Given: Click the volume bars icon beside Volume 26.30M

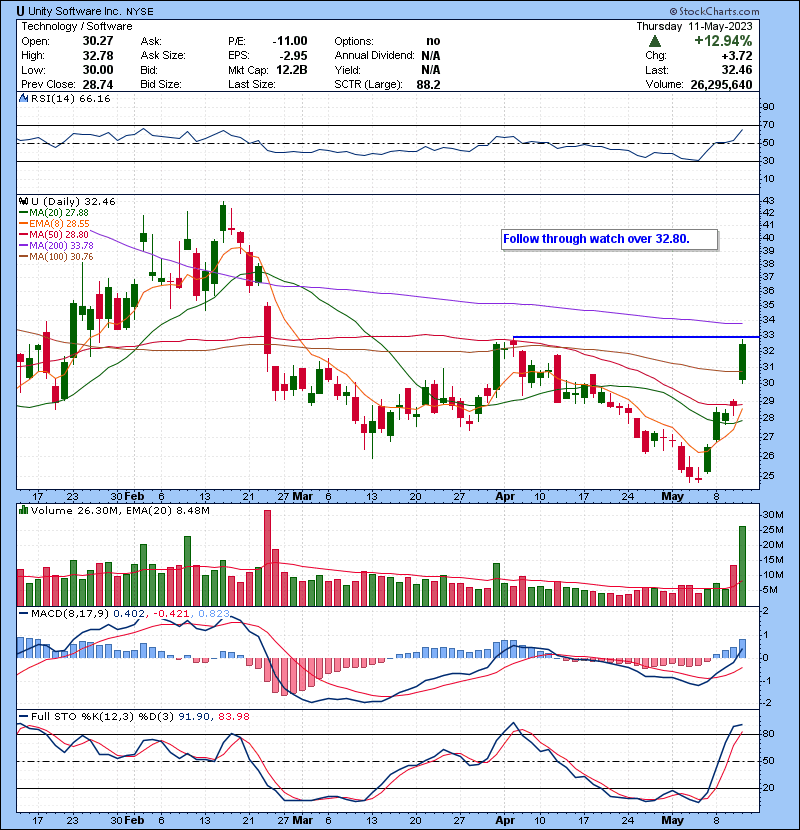Looking at the screenshot, I should [x=23, y=510].
